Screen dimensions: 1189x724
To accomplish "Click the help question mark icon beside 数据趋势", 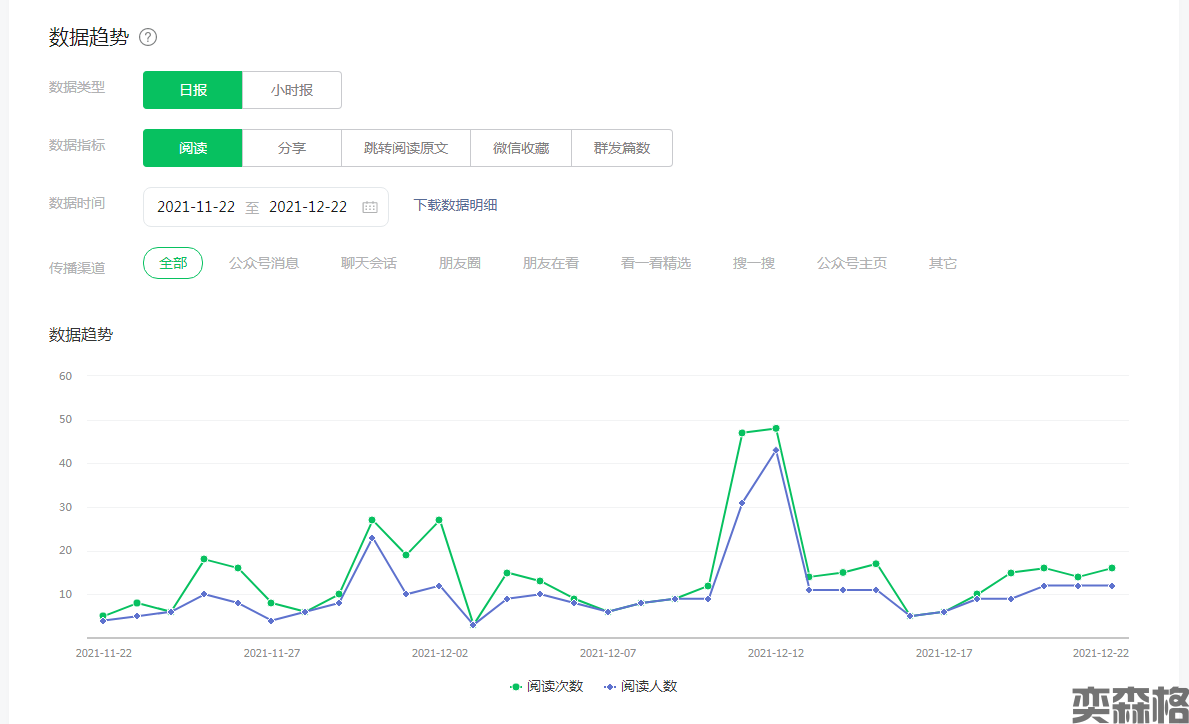I will (x=148, y=38).
